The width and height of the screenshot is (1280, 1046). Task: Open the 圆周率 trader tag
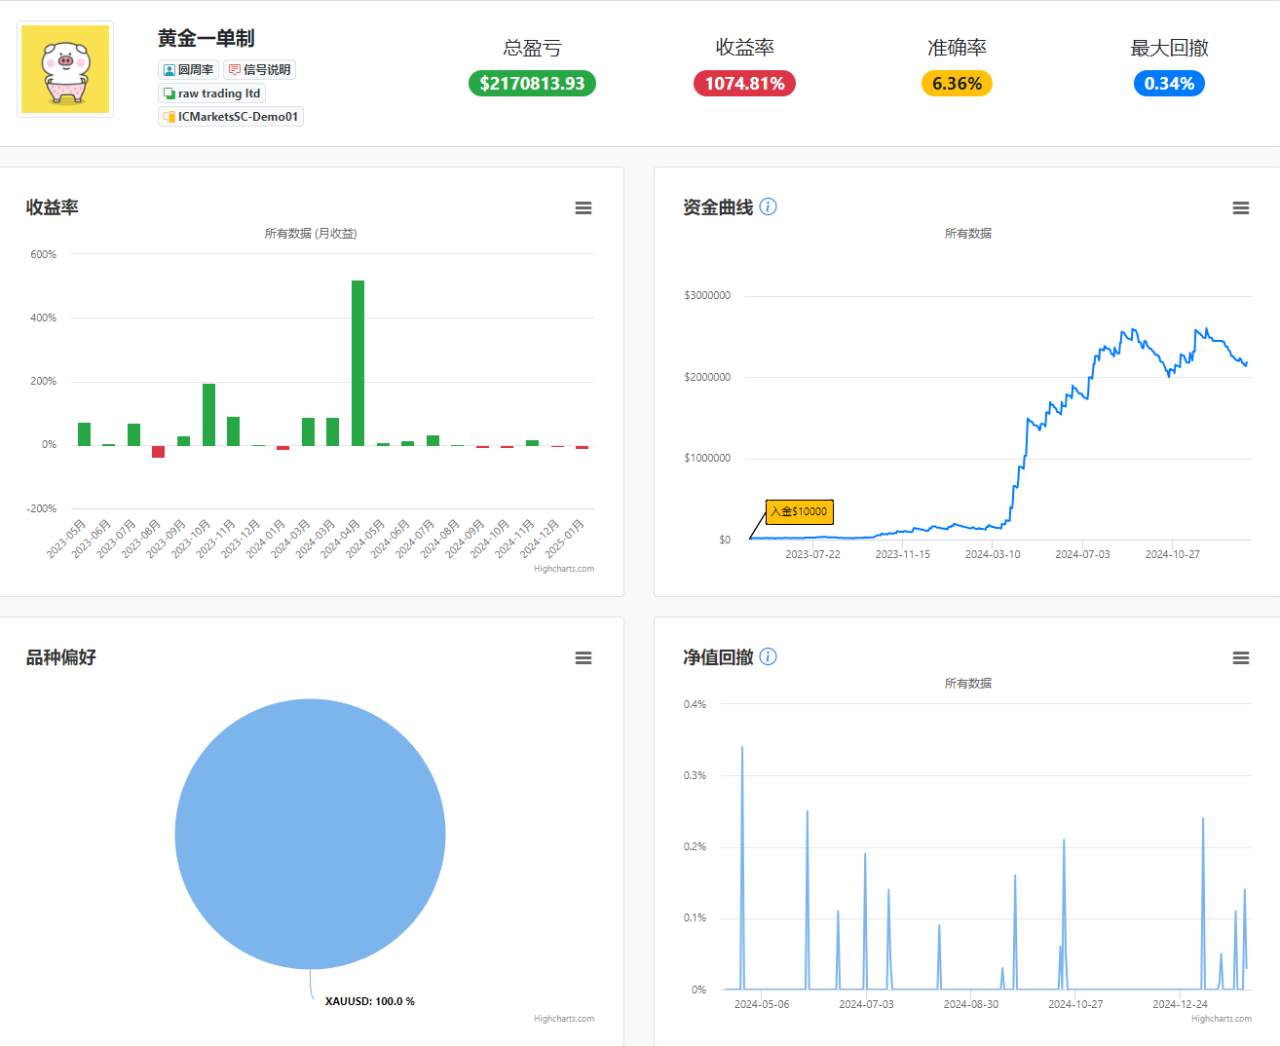(x=188, y=70)
